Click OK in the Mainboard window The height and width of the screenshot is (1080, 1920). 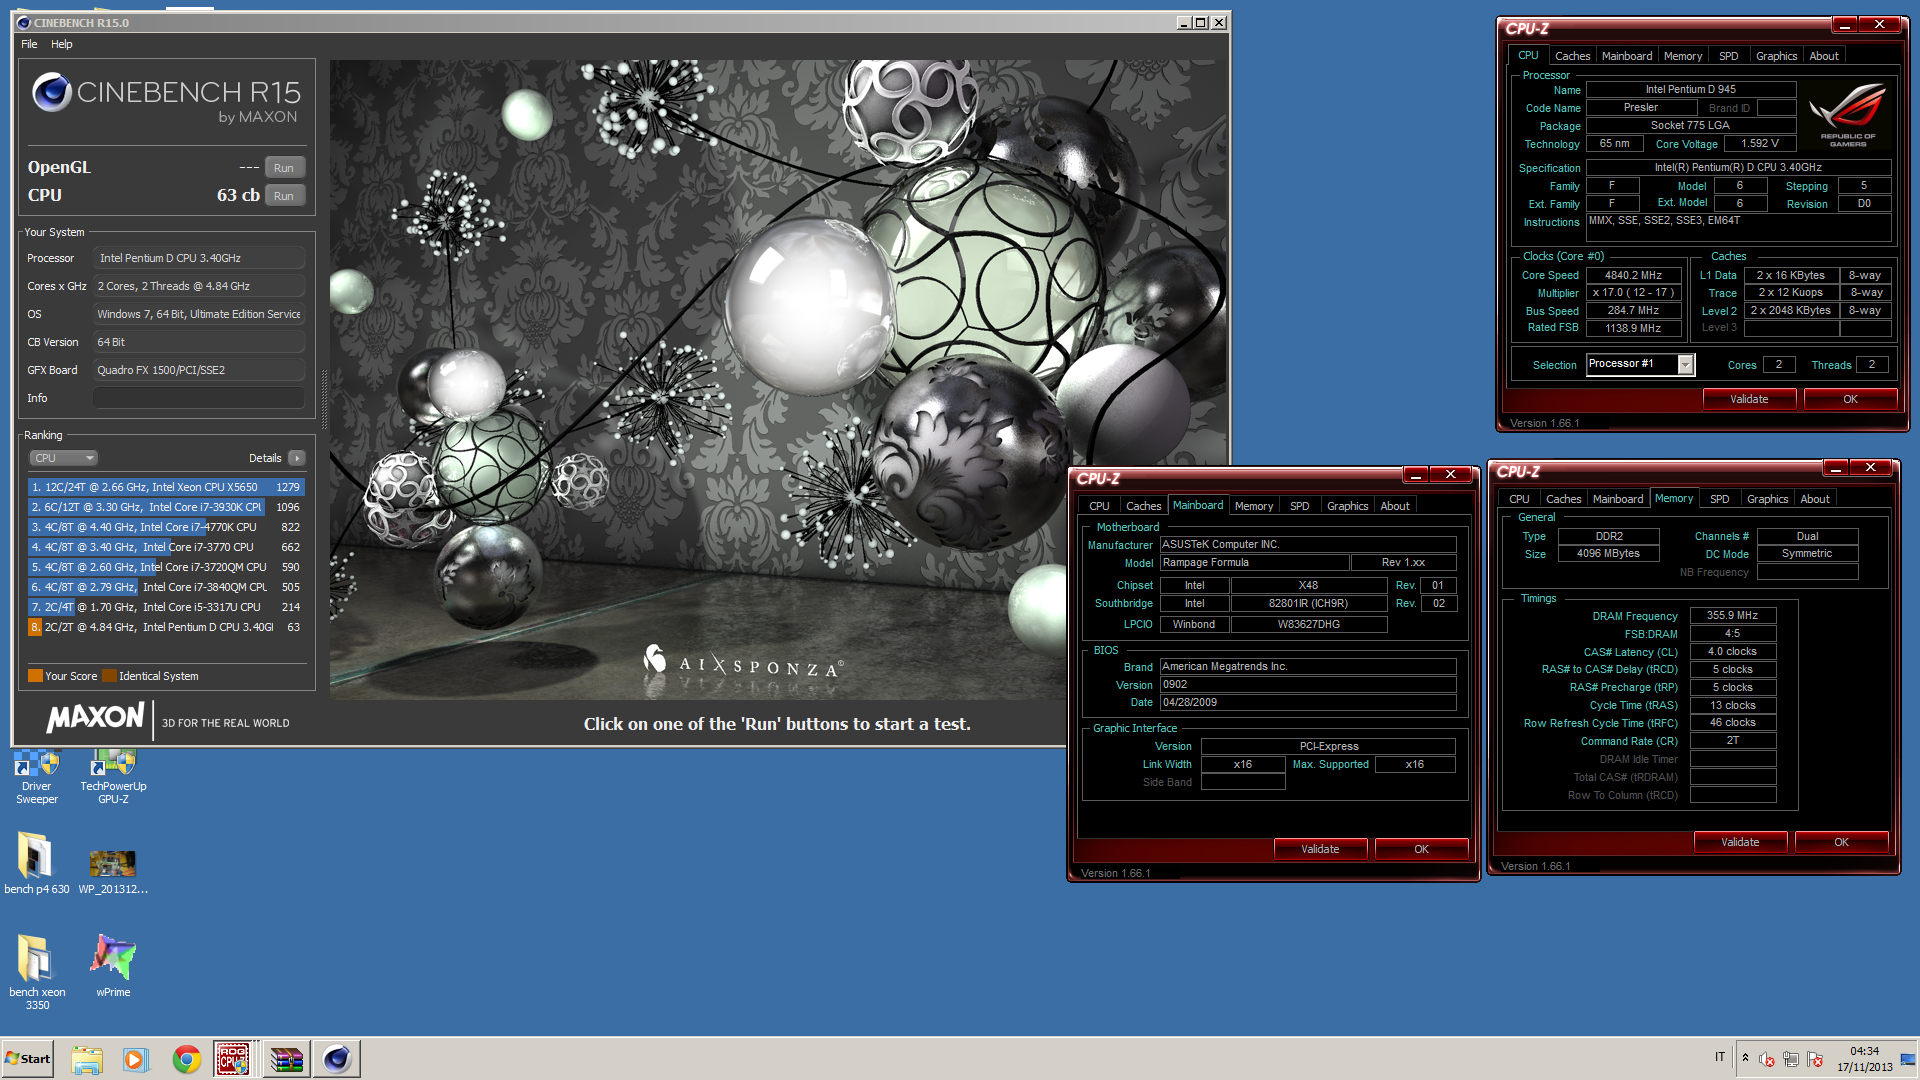click(x=1421, y=849)
